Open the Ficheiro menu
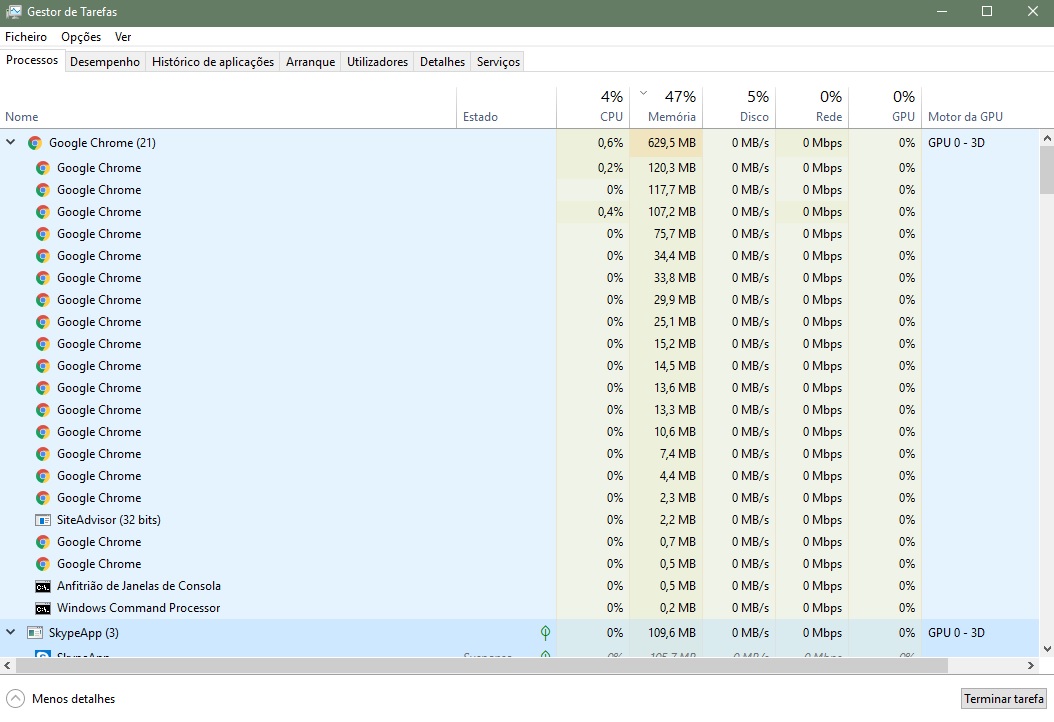 pyautogui.click(x=26, y=37)
